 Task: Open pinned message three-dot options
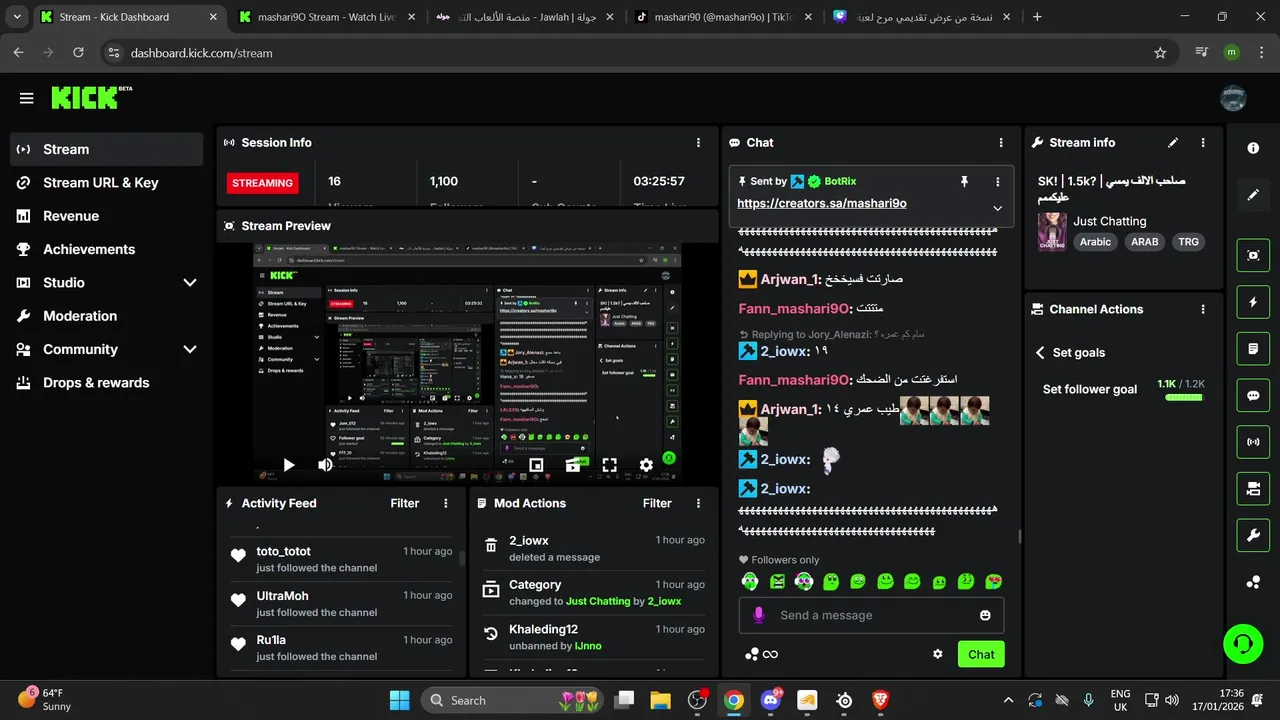tap(997, 182)
